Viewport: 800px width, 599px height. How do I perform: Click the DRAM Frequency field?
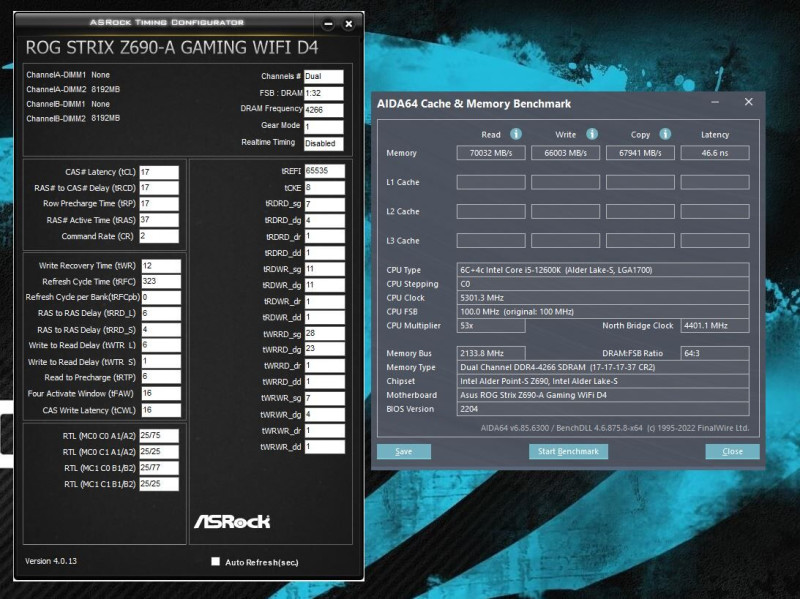pos(323,110)
